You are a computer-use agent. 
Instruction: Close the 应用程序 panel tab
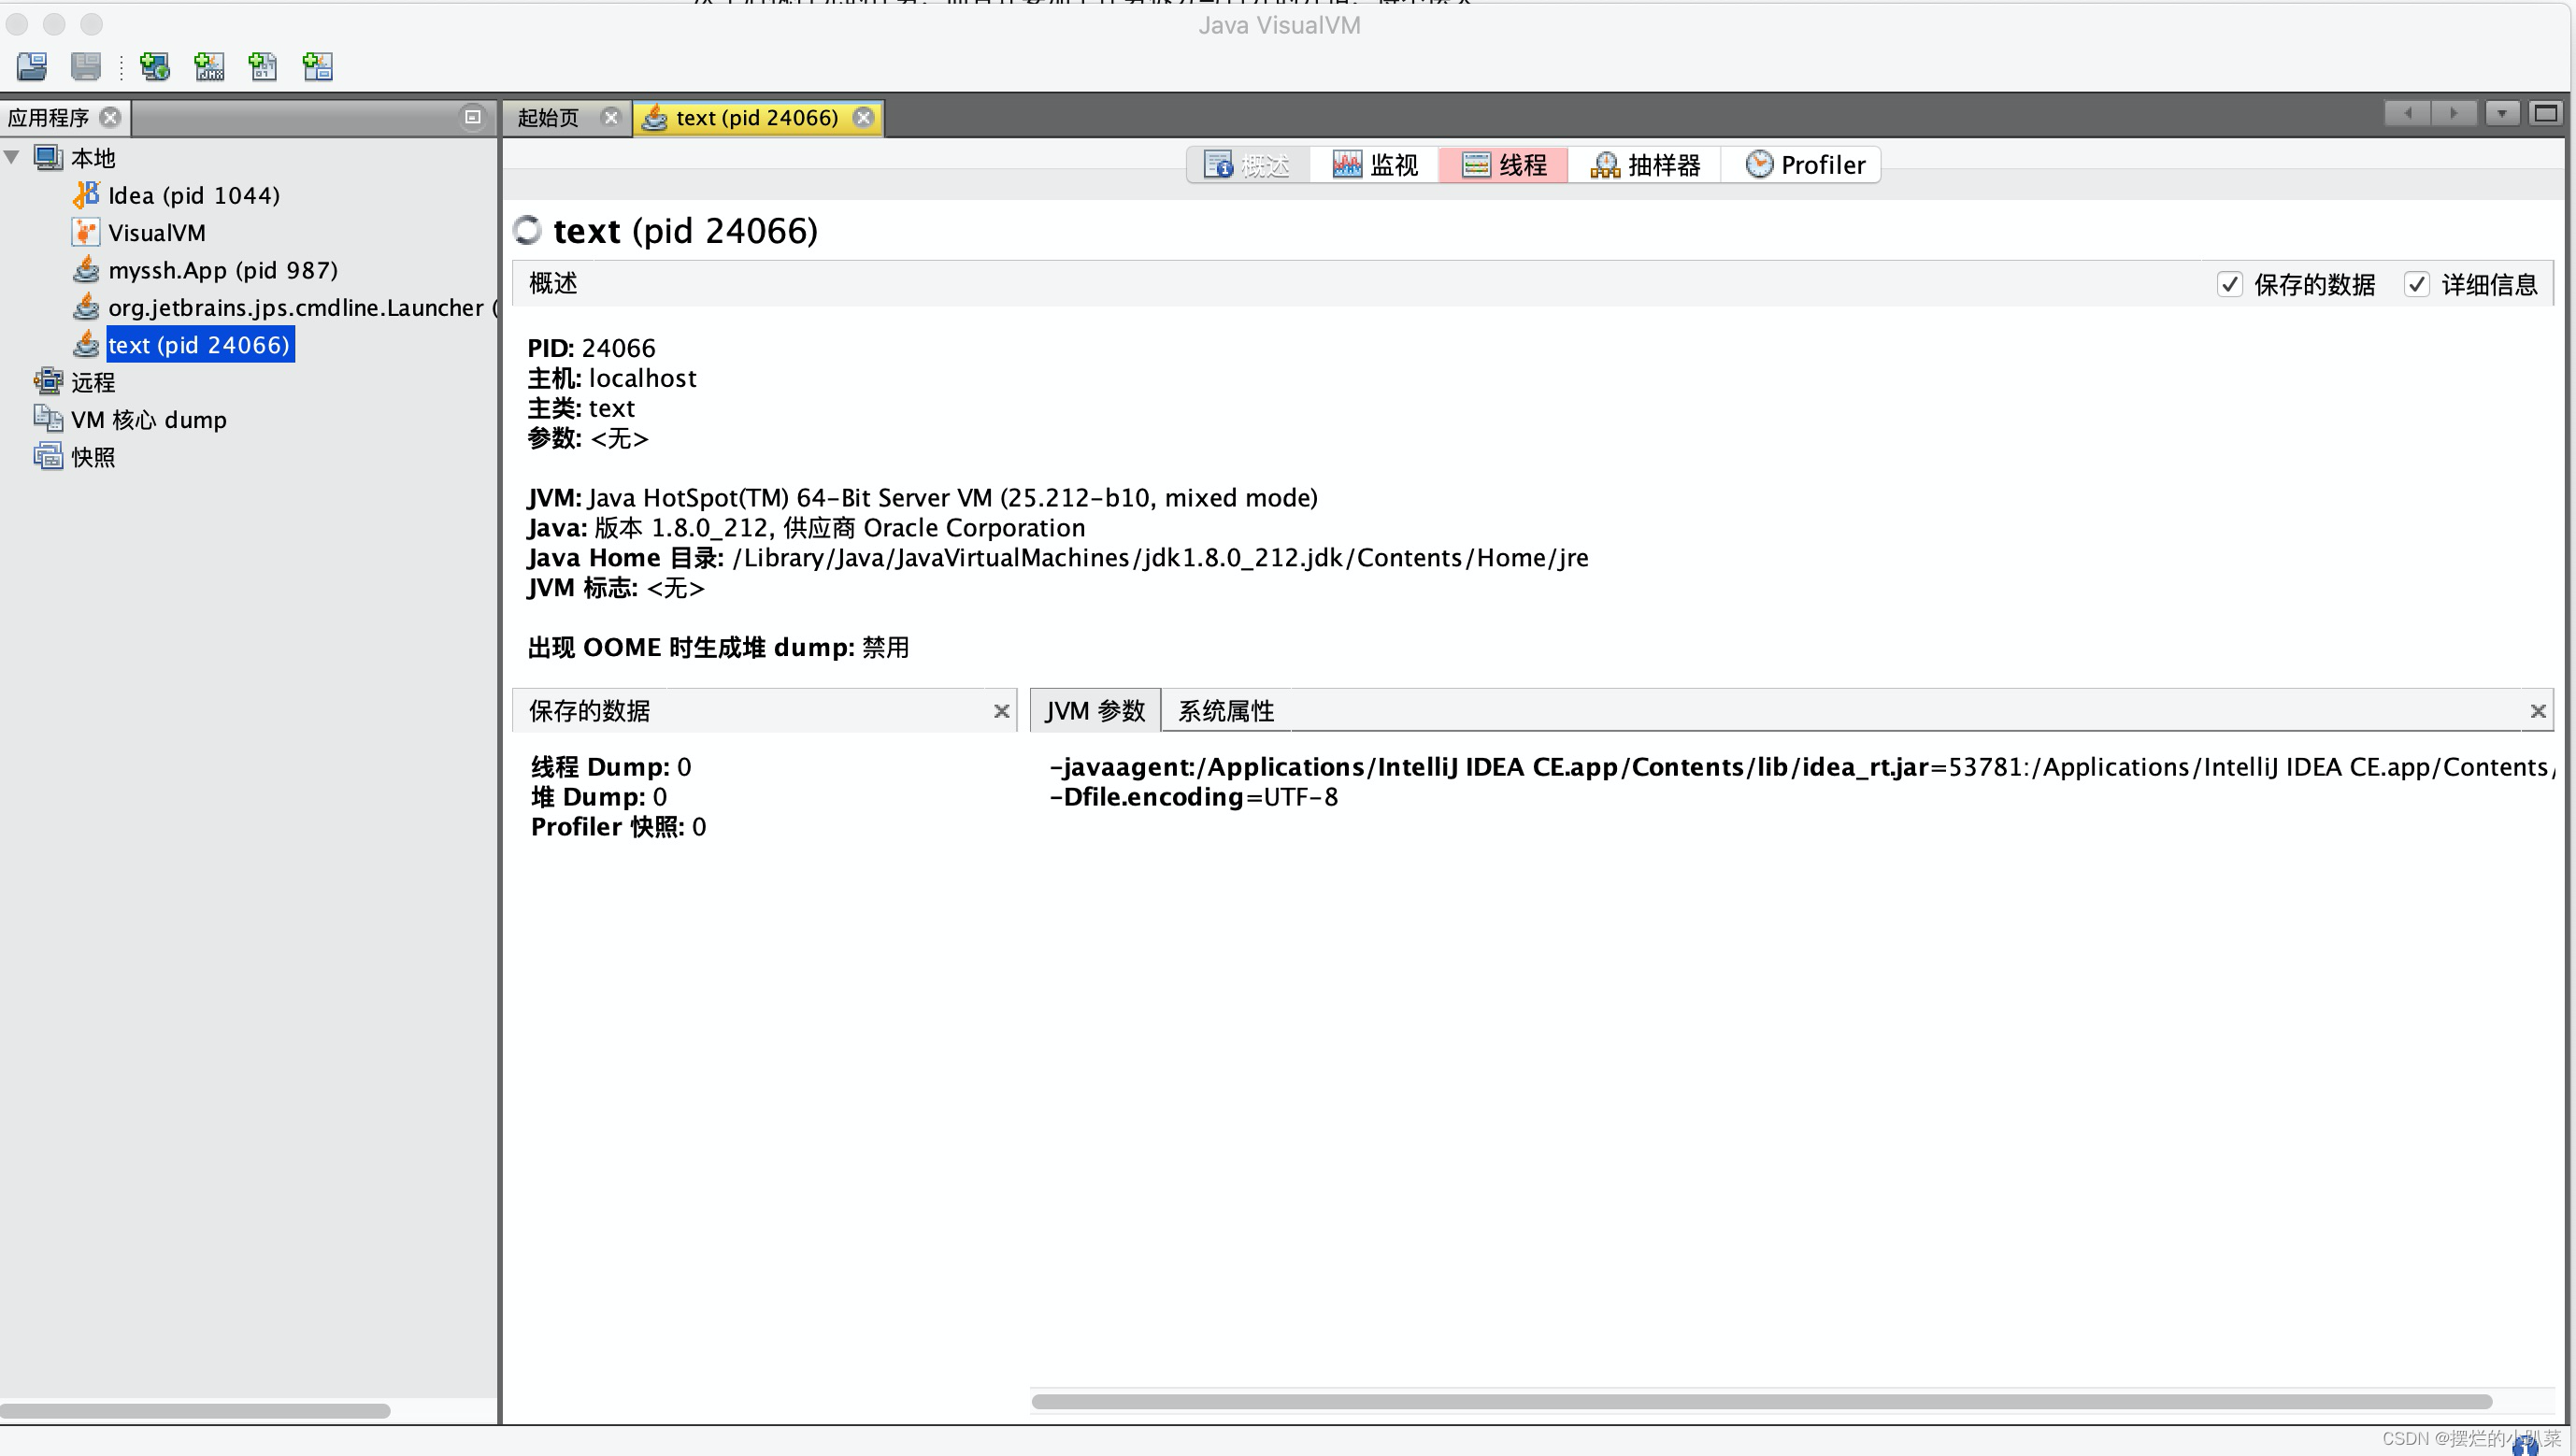click(x=111, y=117)
